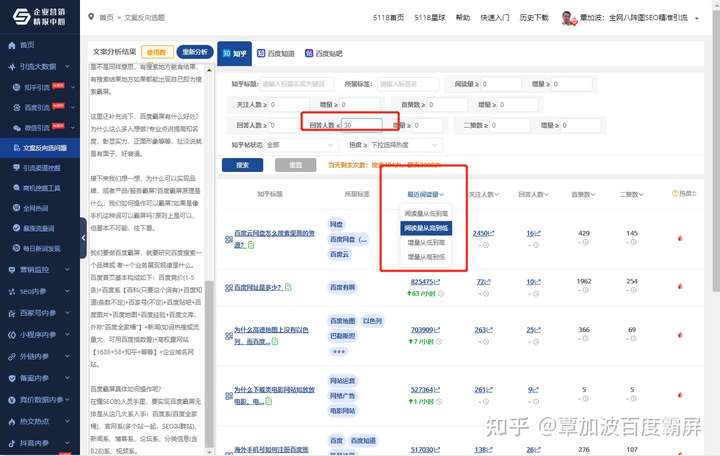Click the yellow button beside 文案分析结果

pyautogui.click(x=158, y=52)
